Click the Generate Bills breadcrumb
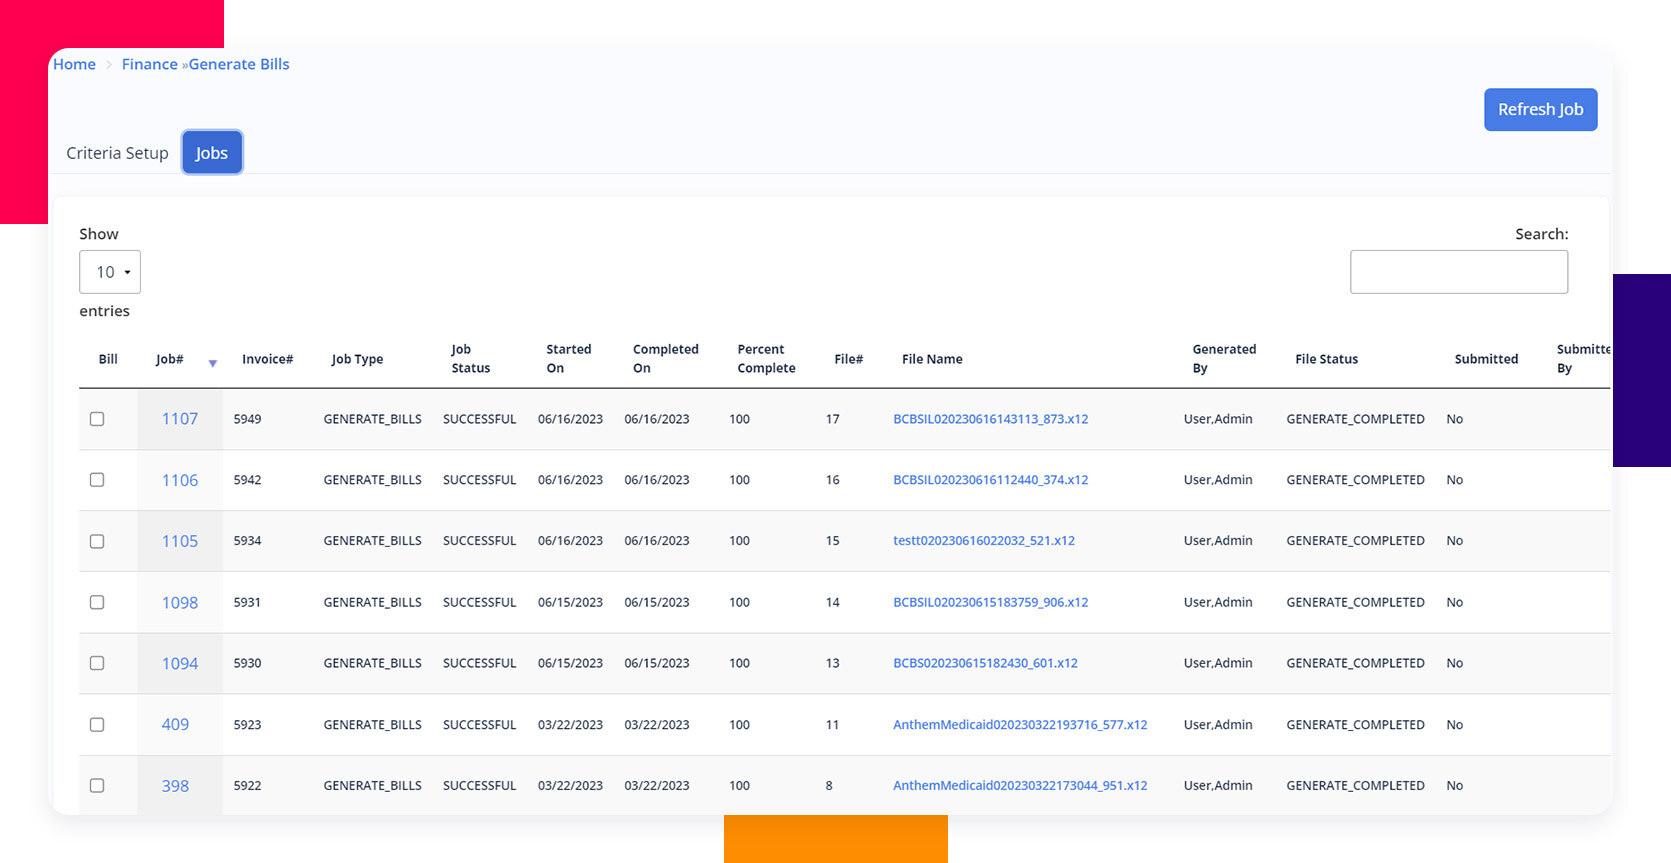The image size is (1671, 863). pyautogui.click(x=239, y=64)
